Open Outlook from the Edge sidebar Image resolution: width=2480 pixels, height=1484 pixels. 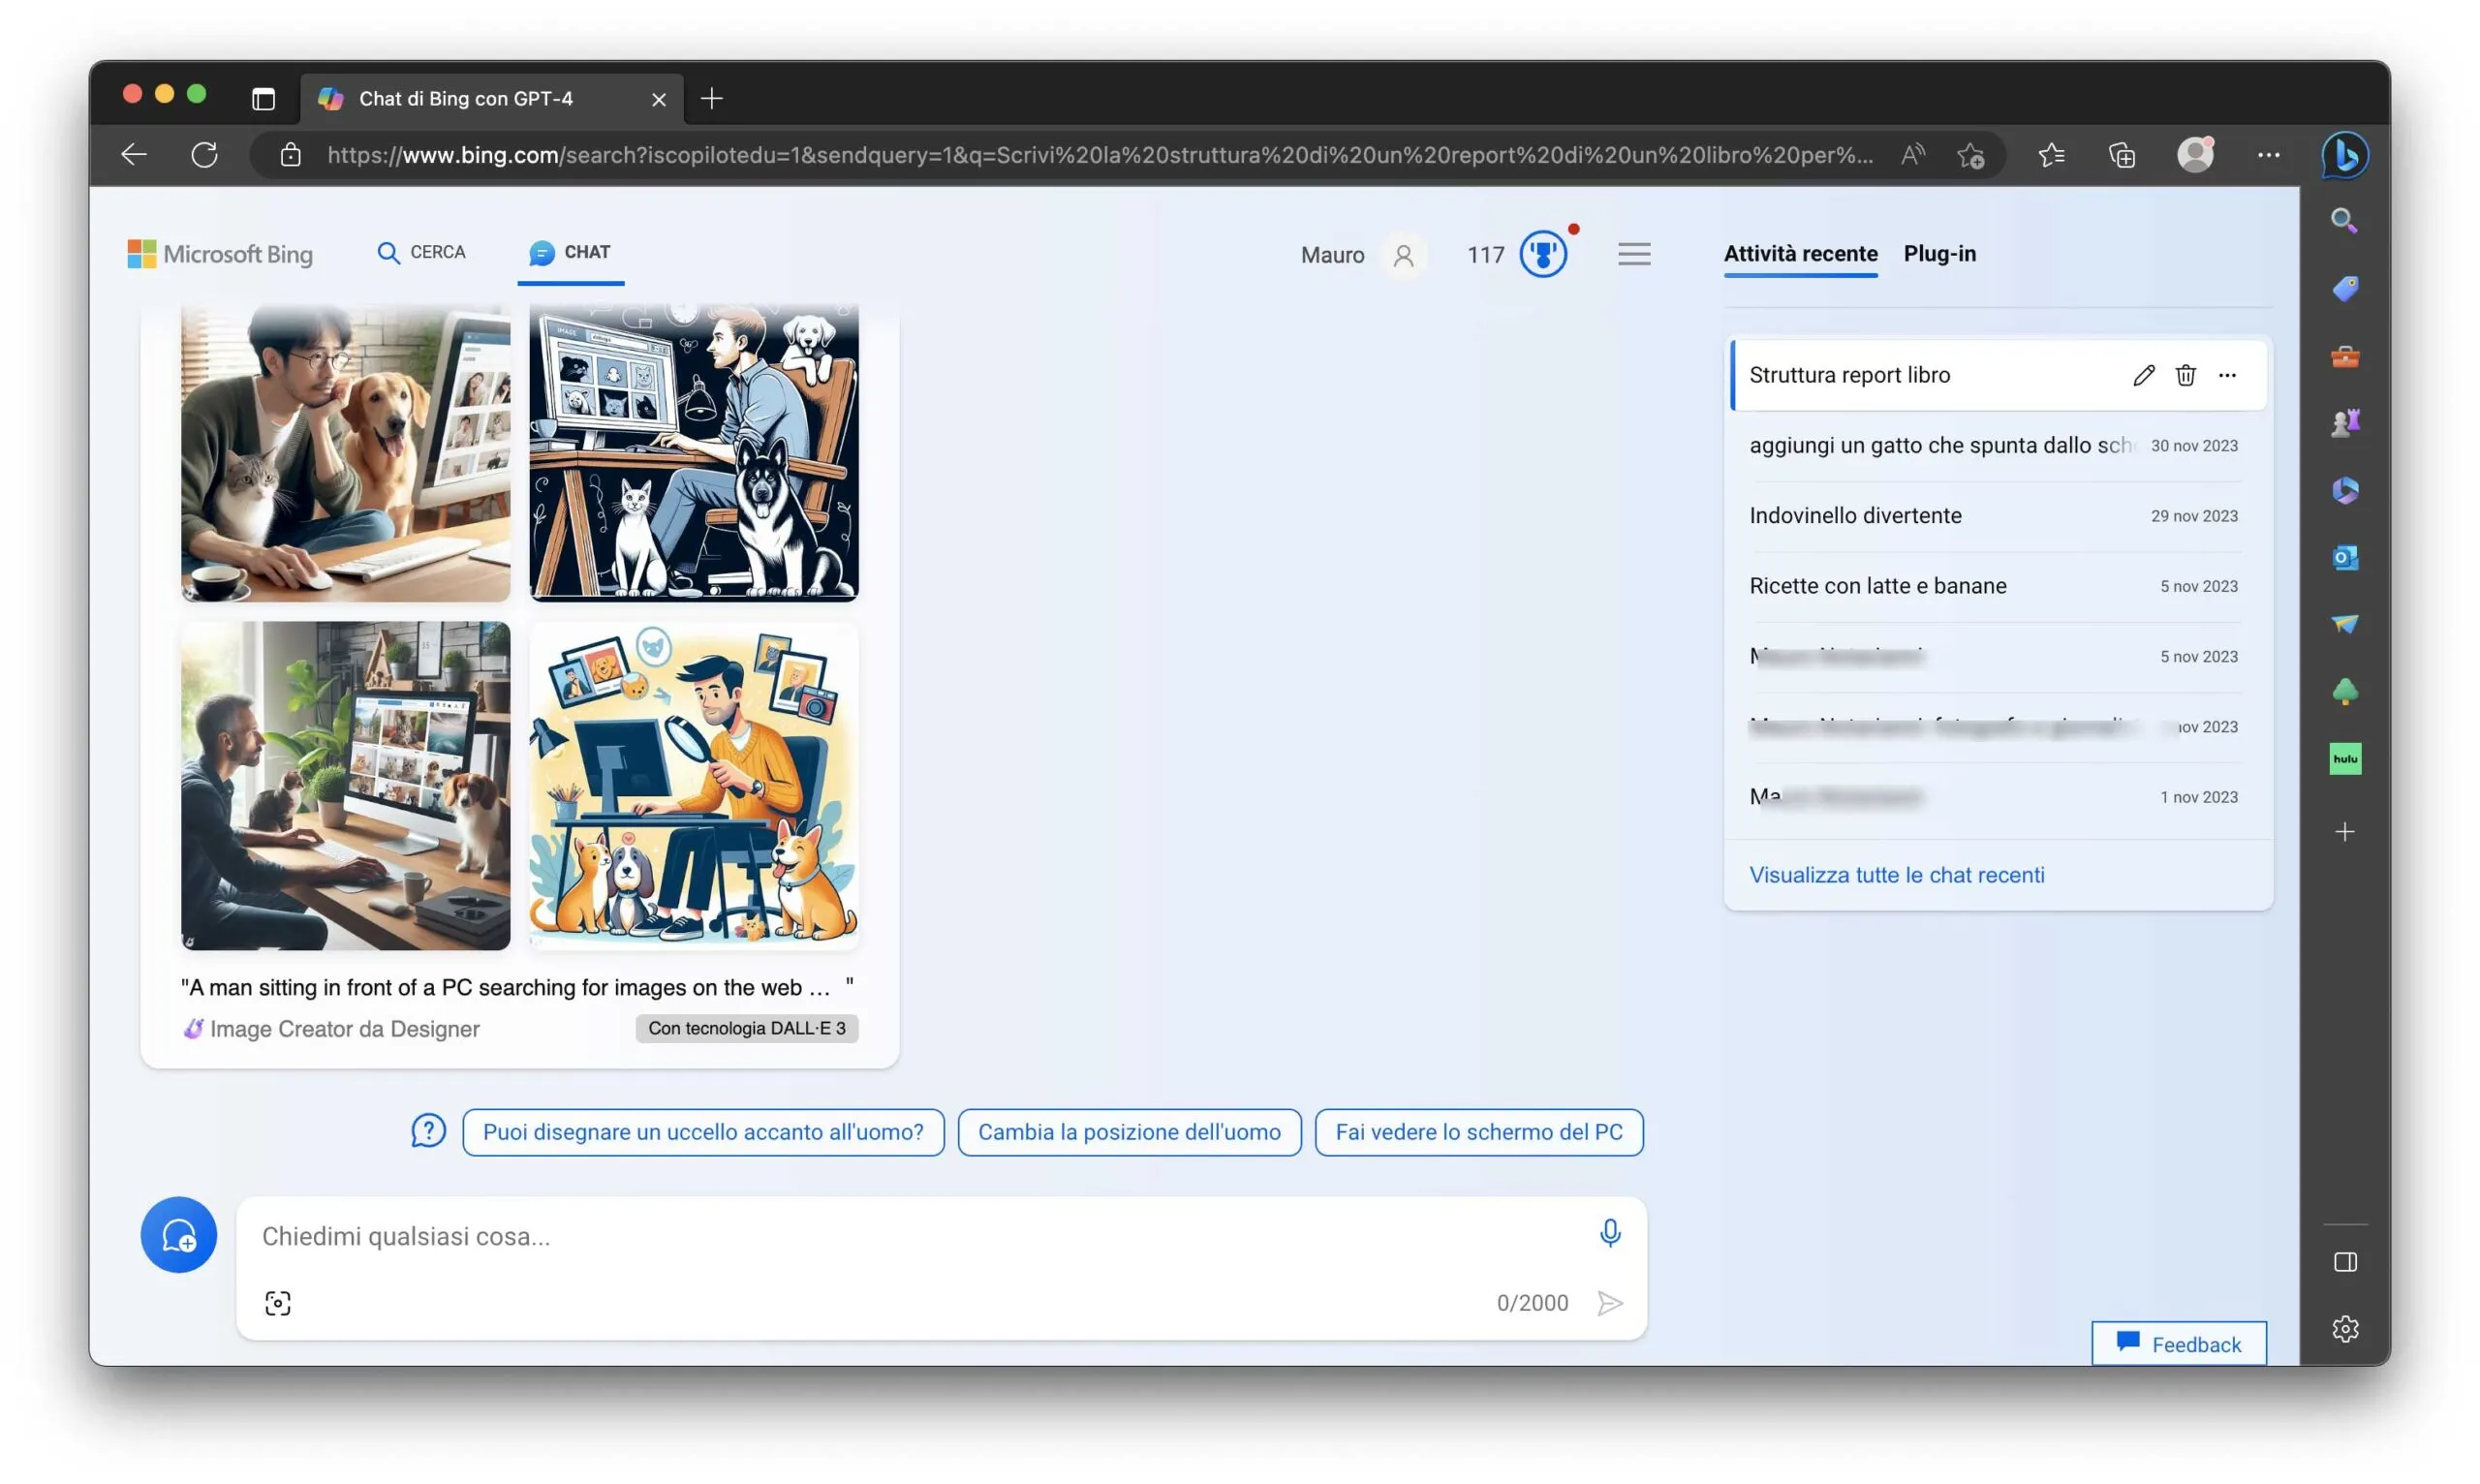(2345, 557)
